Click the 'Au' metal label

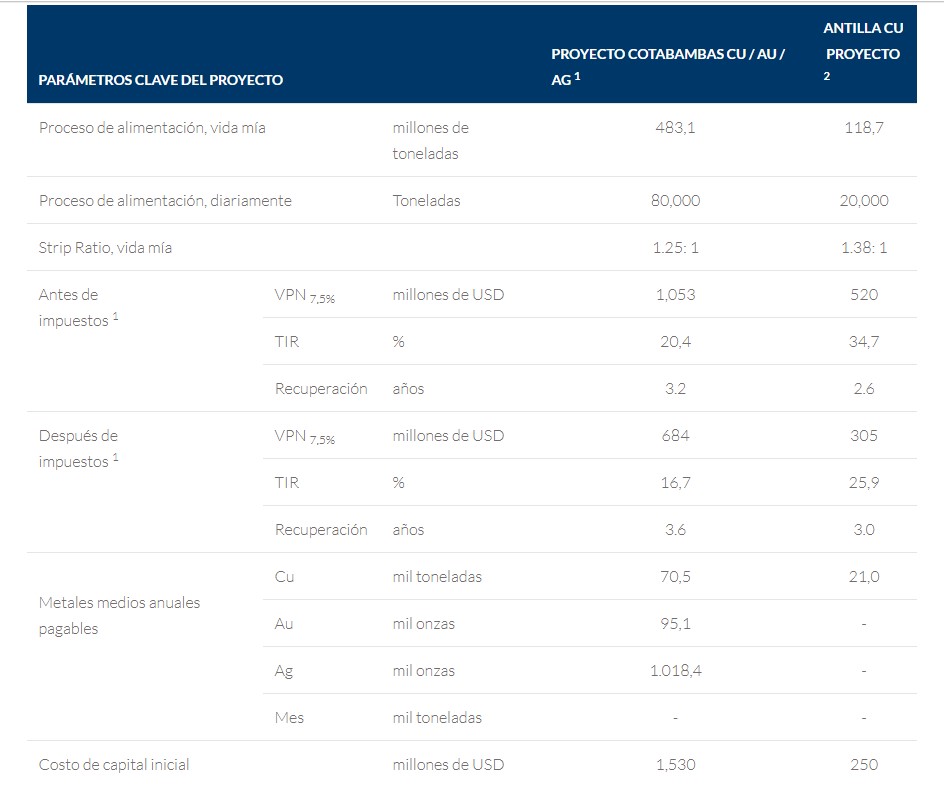(284, 623)
